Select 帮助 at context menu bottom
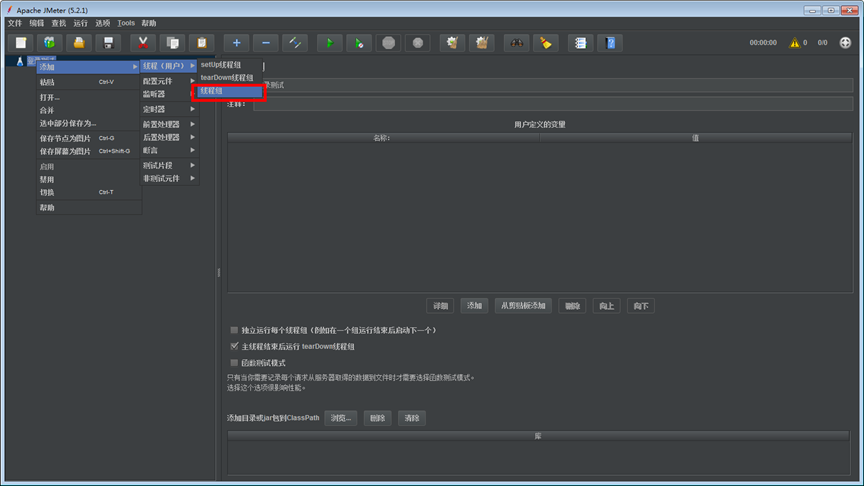Screen dimensions: 864x486 click(88, 208)
